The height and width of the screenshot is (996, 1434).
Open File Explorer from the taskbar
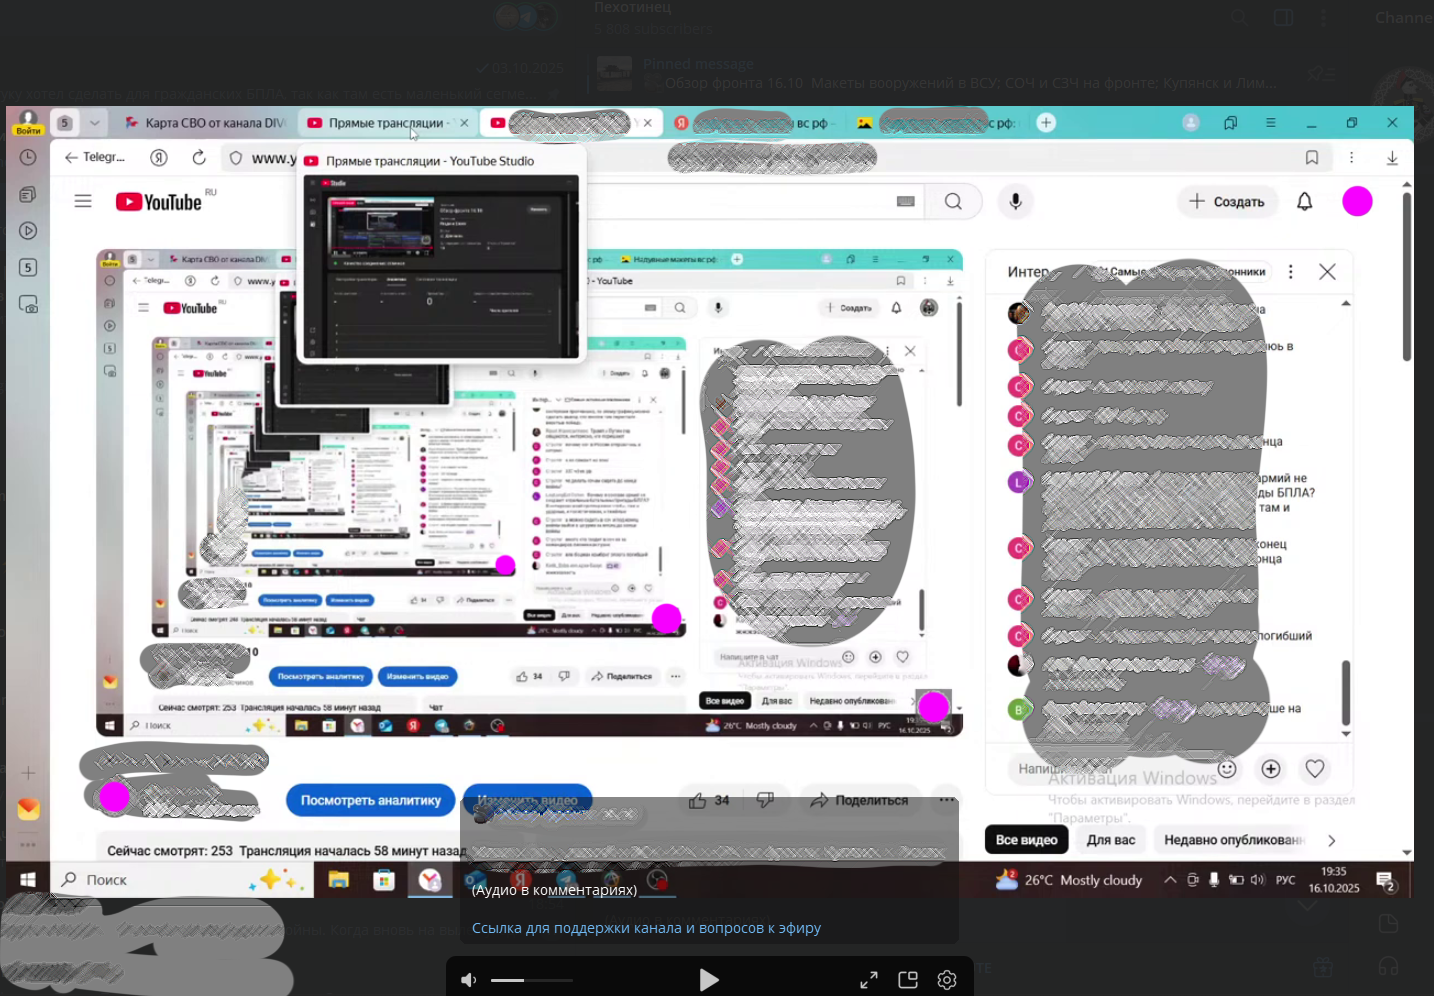[338, 880]
